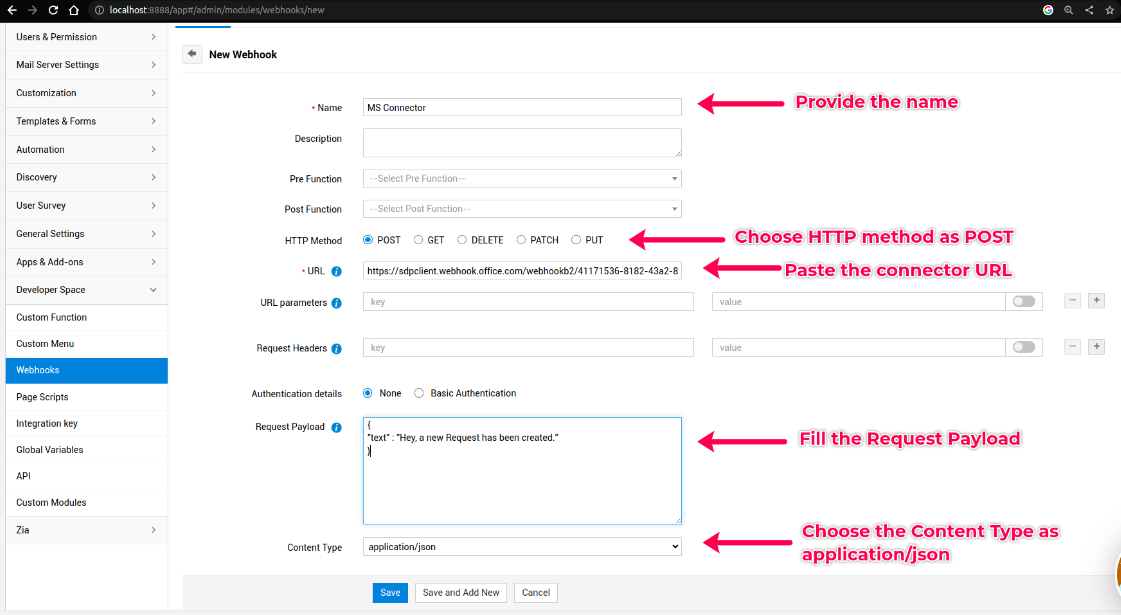
Task: Expand Users & Permission sidebar section
Action: point(84,37)
